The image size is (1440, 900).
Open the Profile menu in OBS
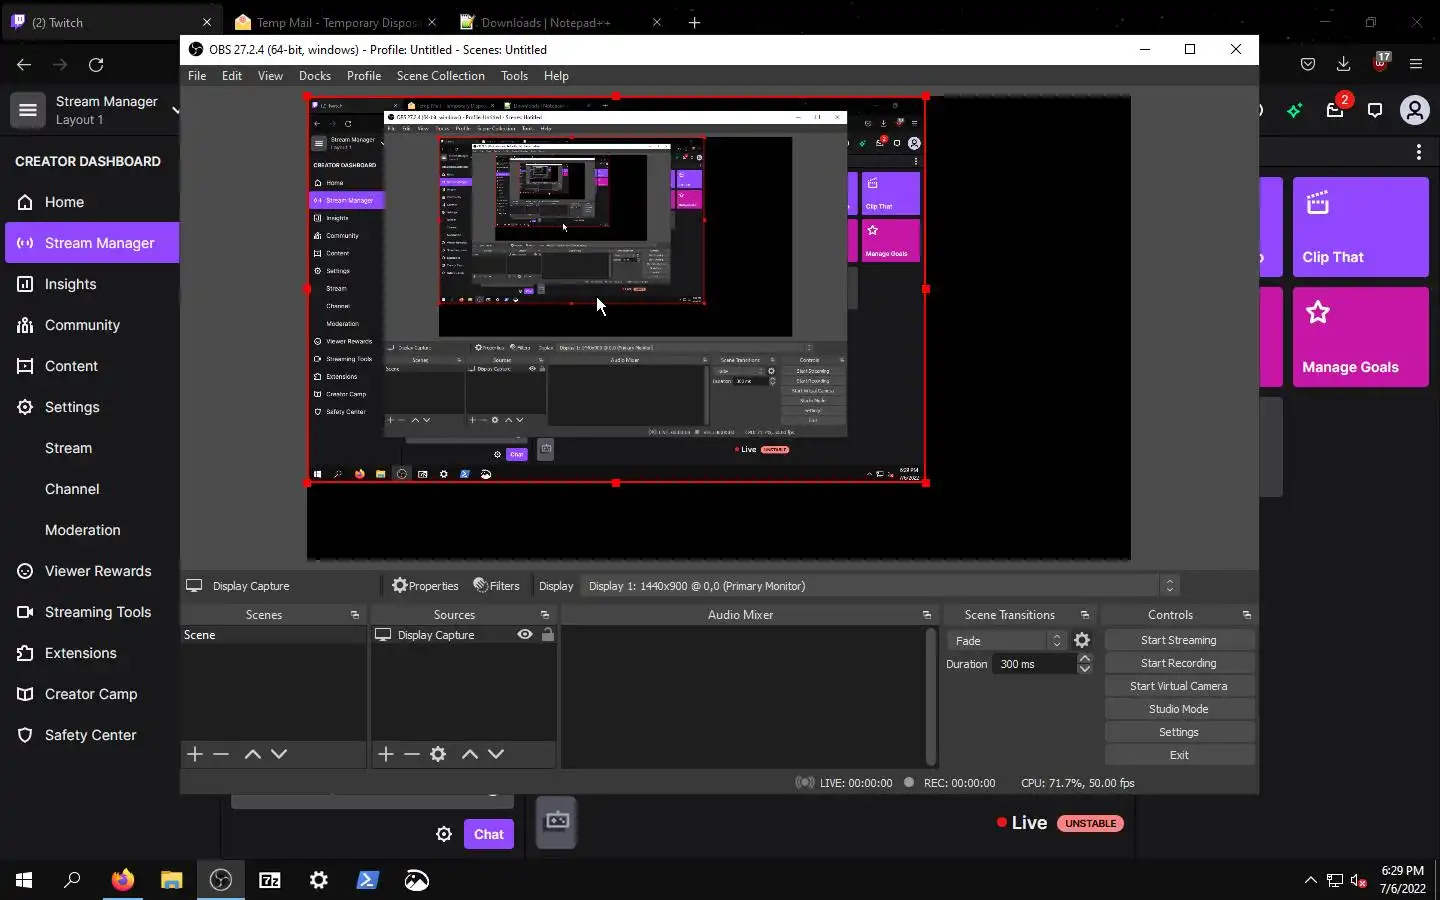click(364, 76)
